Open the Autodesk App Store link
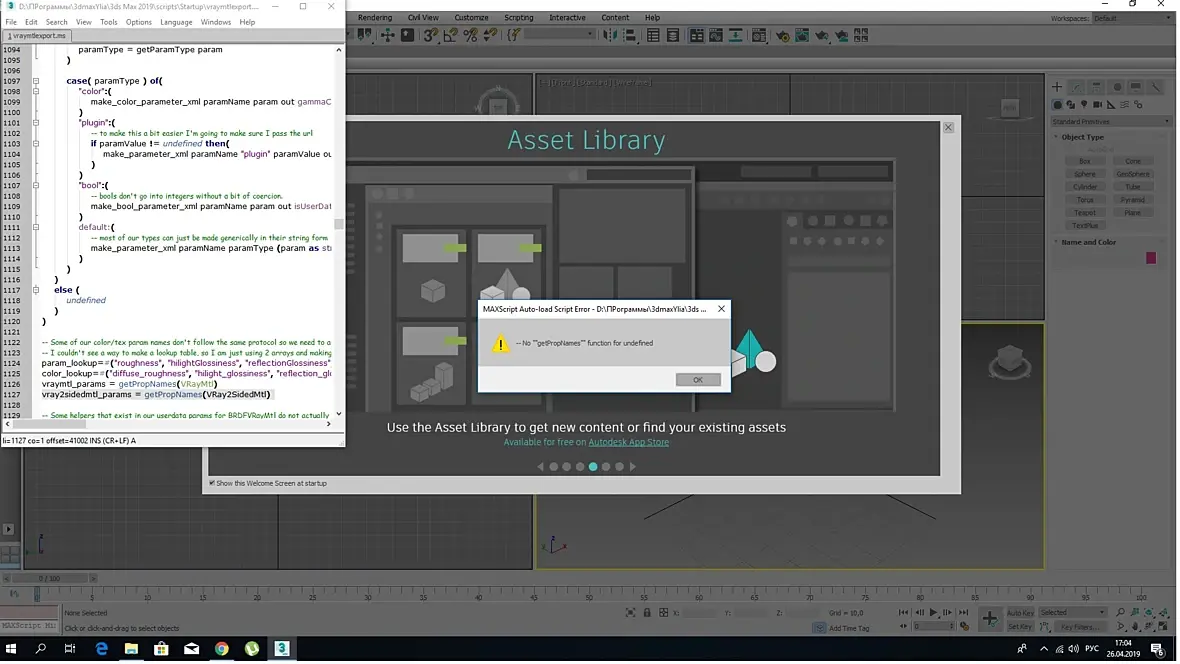The image size is (1180, 664). [628, 442]
